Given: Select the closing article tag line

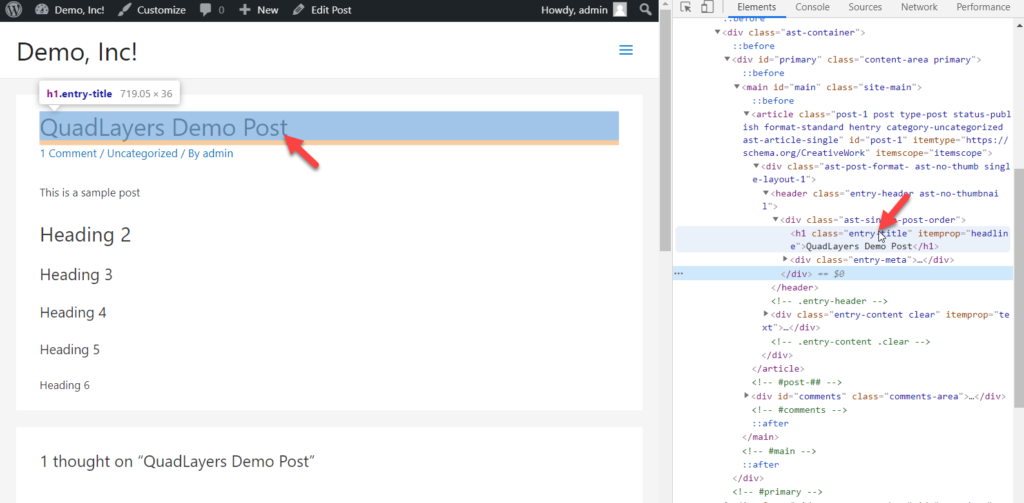Looking at the screenshot, I should click(x=780, y=369).
